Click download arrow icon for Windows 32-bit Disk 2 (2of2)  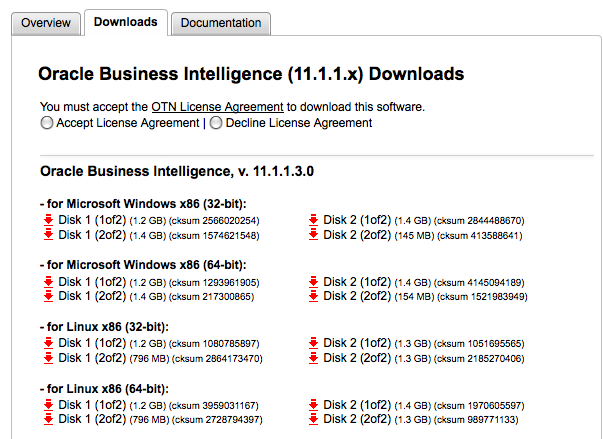[313, 235]
